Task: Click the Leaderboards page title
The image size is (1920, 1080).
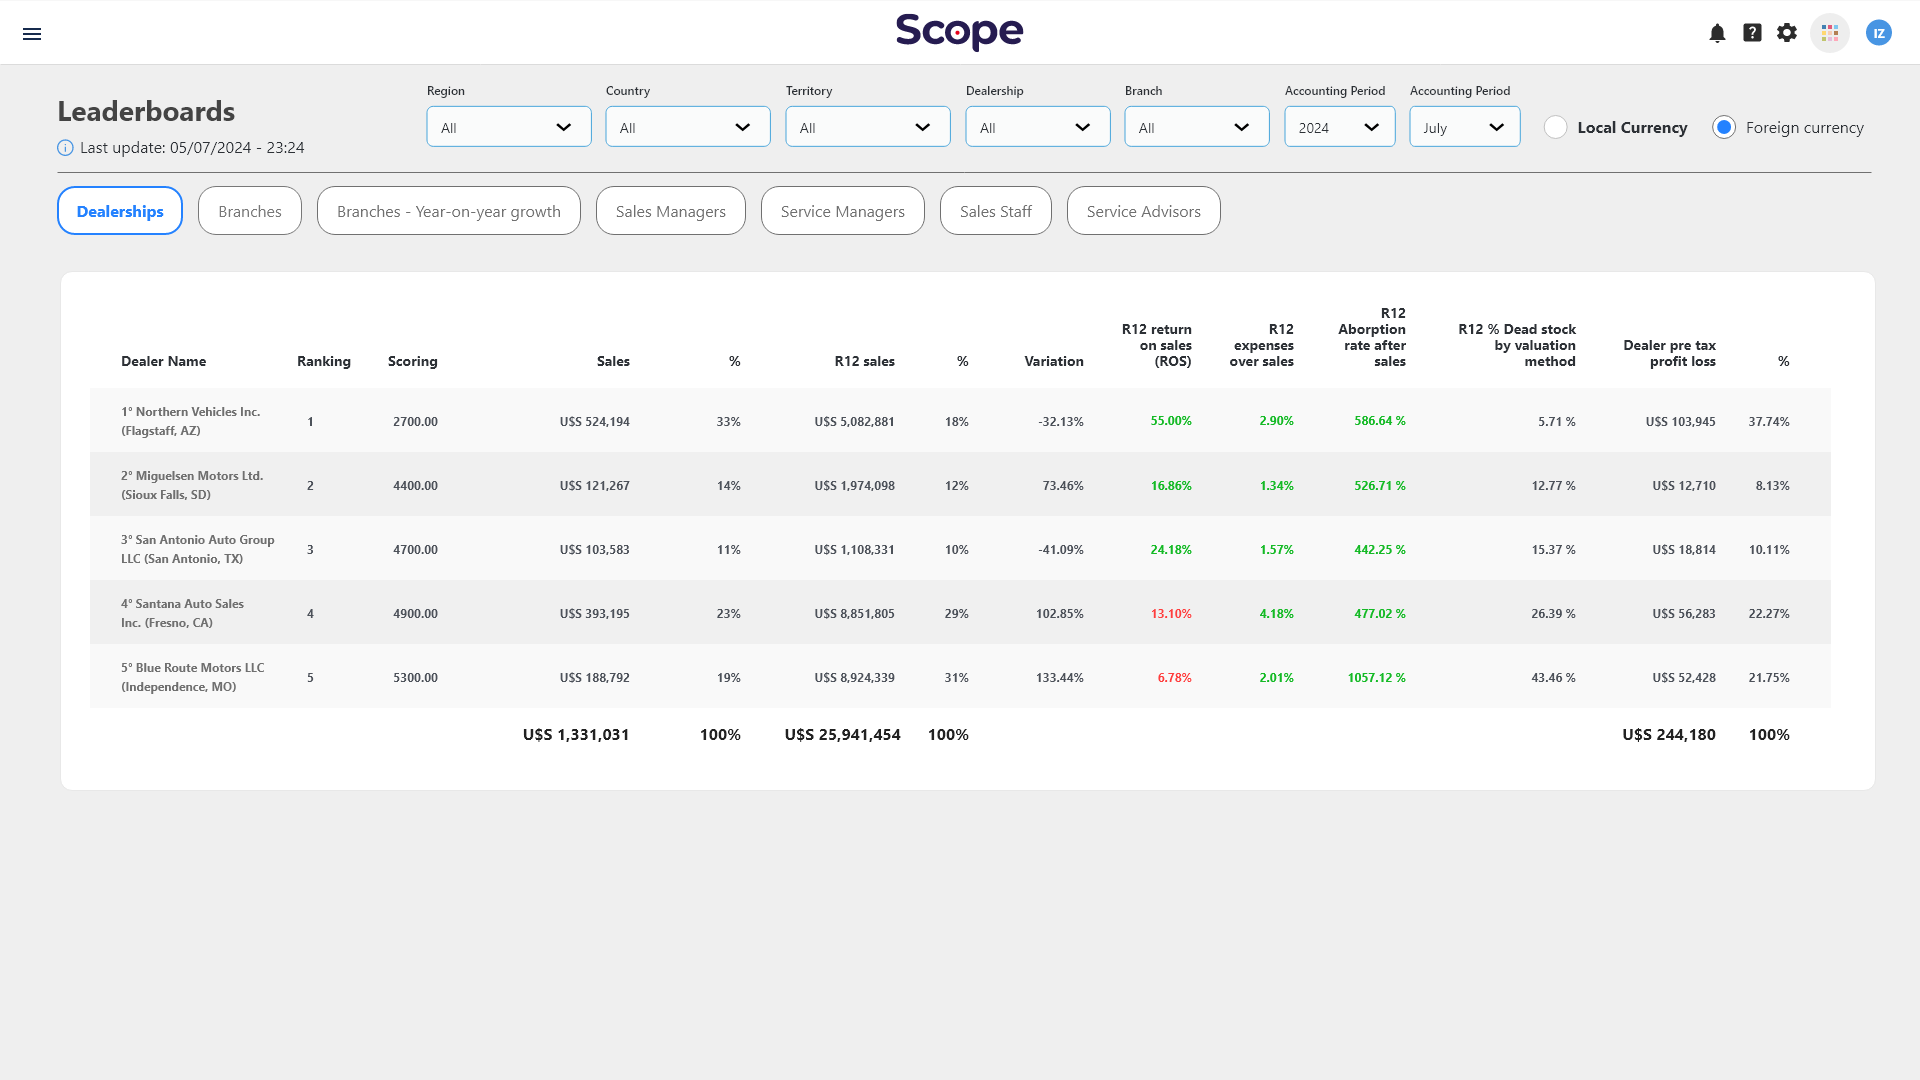Action: [146, 111]
